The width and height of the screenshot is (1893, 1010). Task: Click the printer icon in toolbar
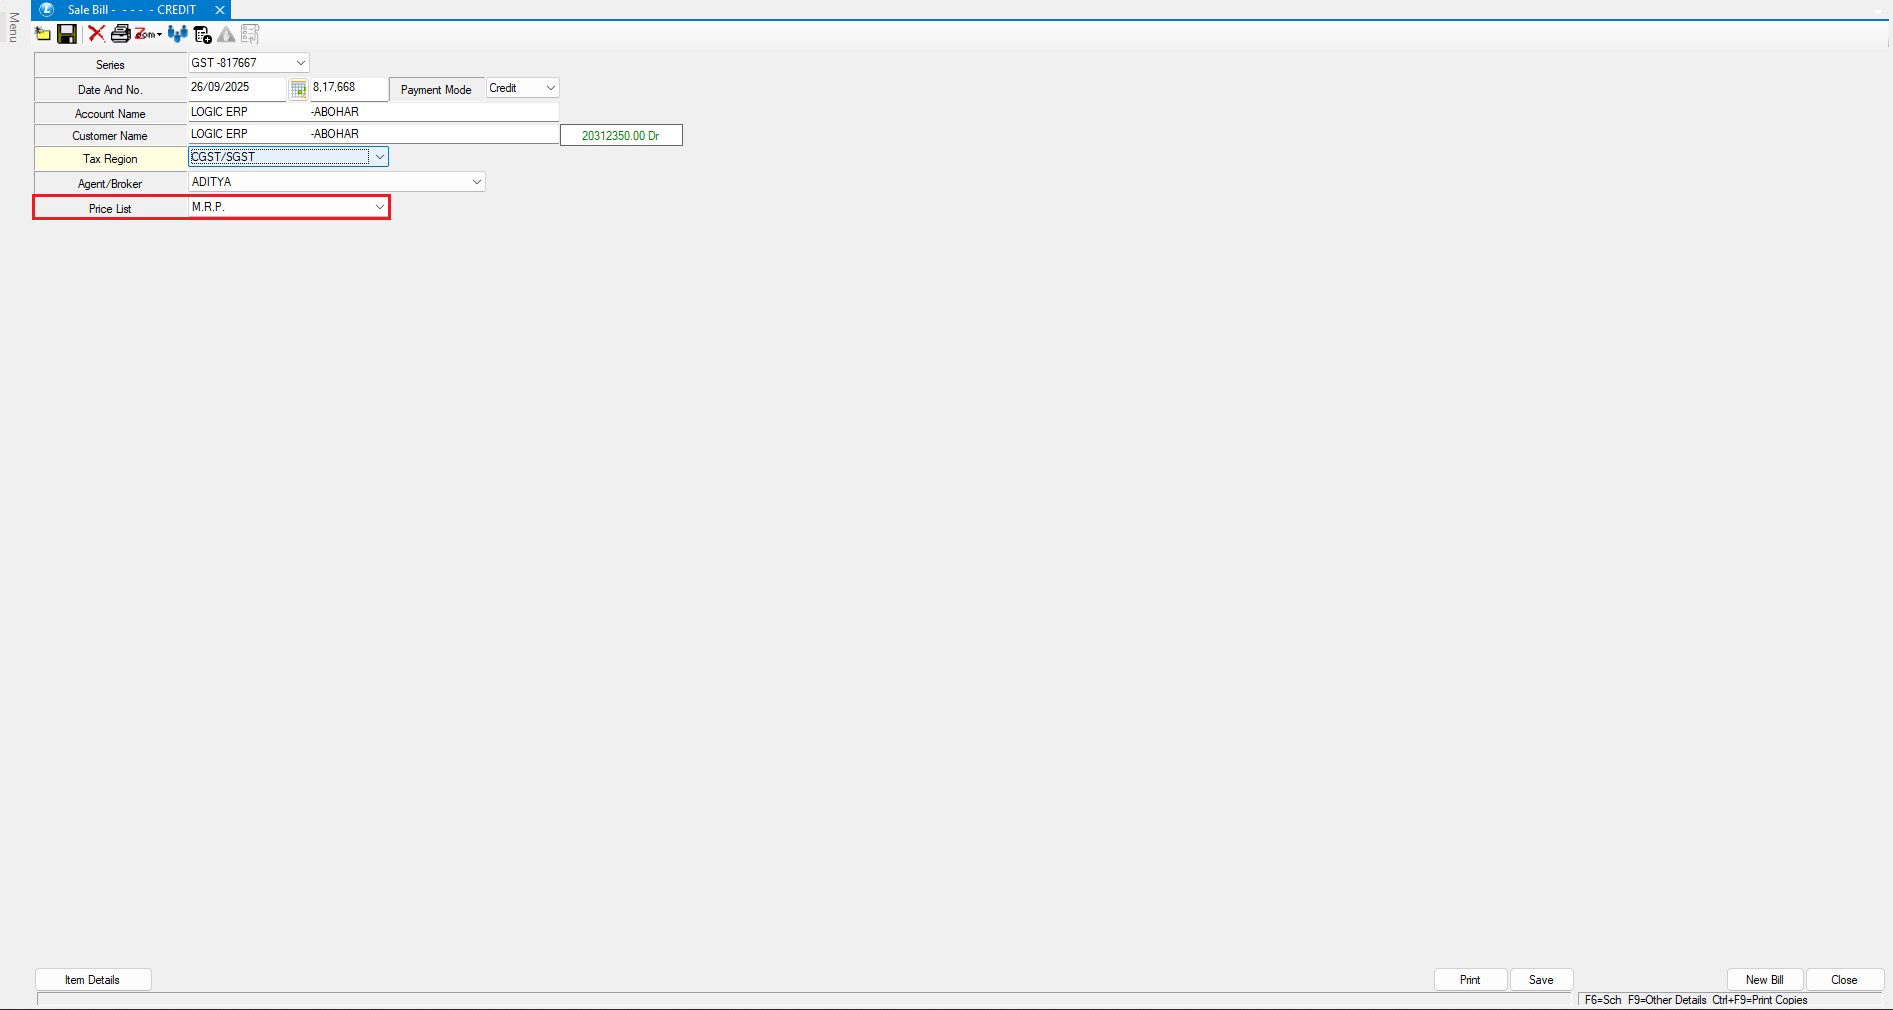[x=120, y=34]
